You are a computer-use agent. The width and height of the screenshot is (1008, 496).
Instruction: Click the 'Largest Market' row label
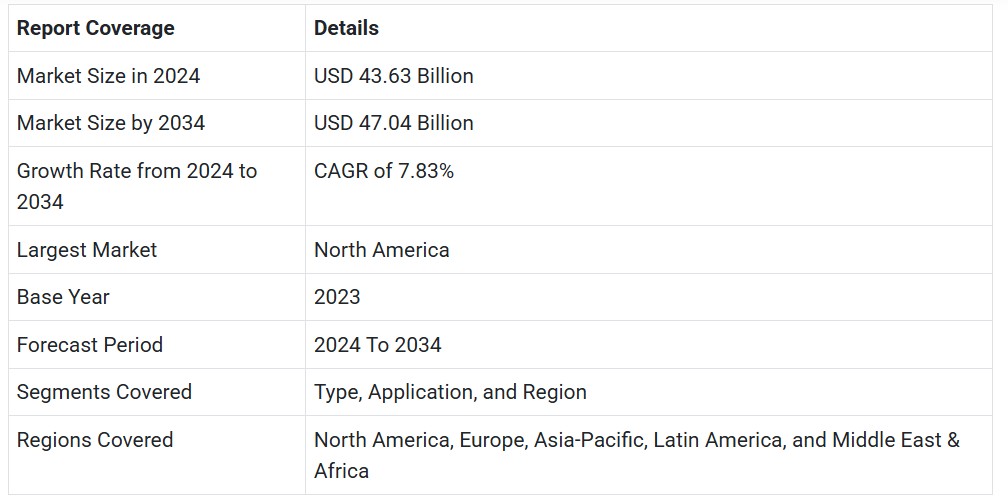point(87,249)
